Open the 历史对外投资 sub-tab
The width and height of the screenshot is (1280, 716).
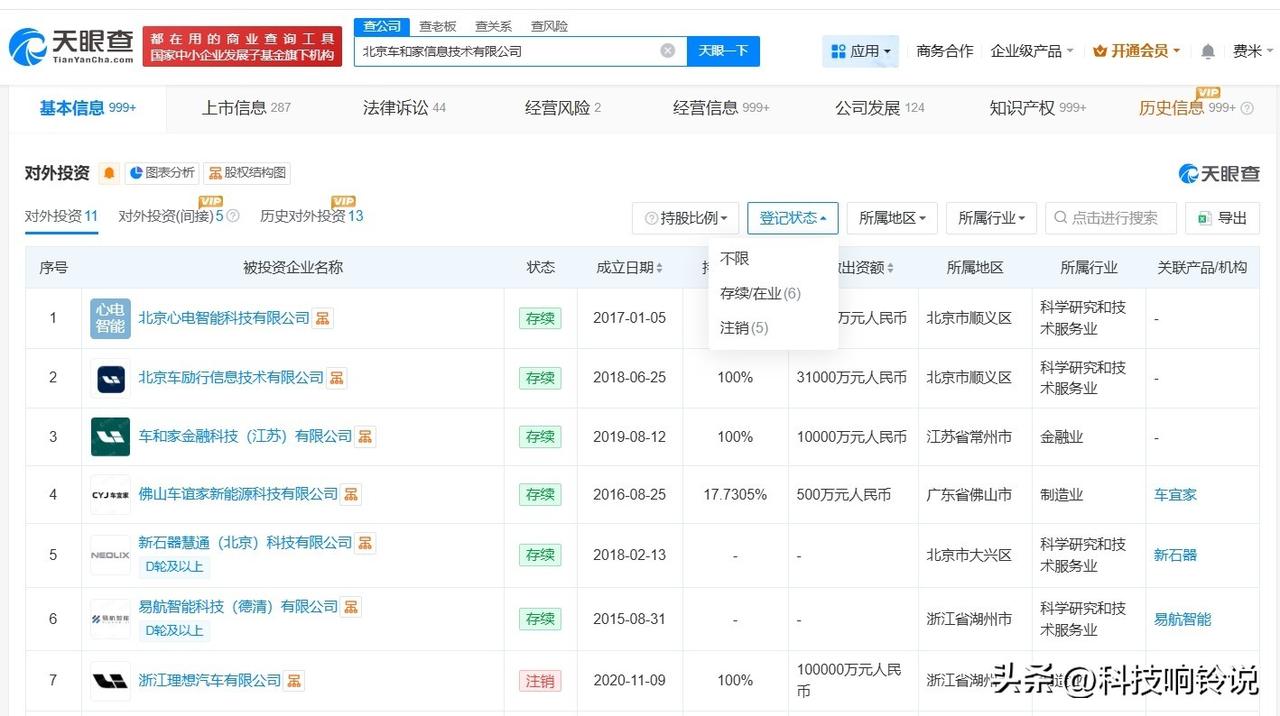[311, 216]
